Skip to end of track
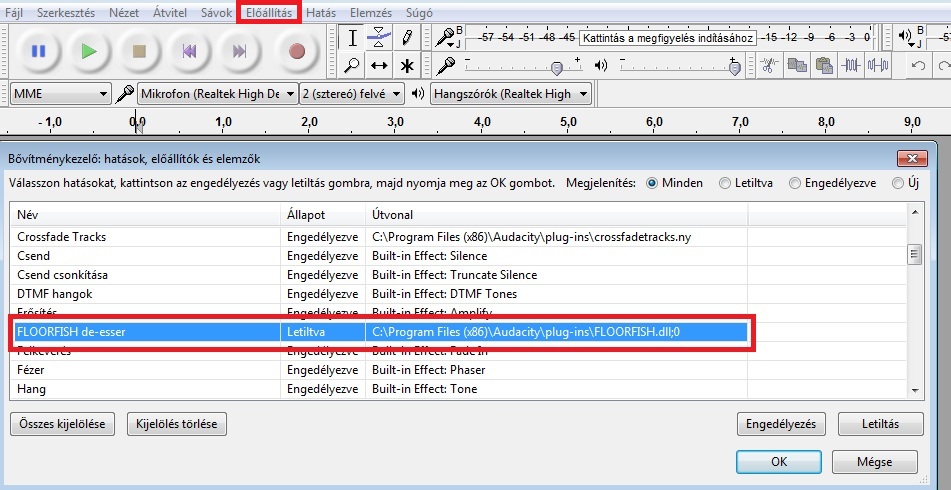The image size is (951, 490). 240,52
